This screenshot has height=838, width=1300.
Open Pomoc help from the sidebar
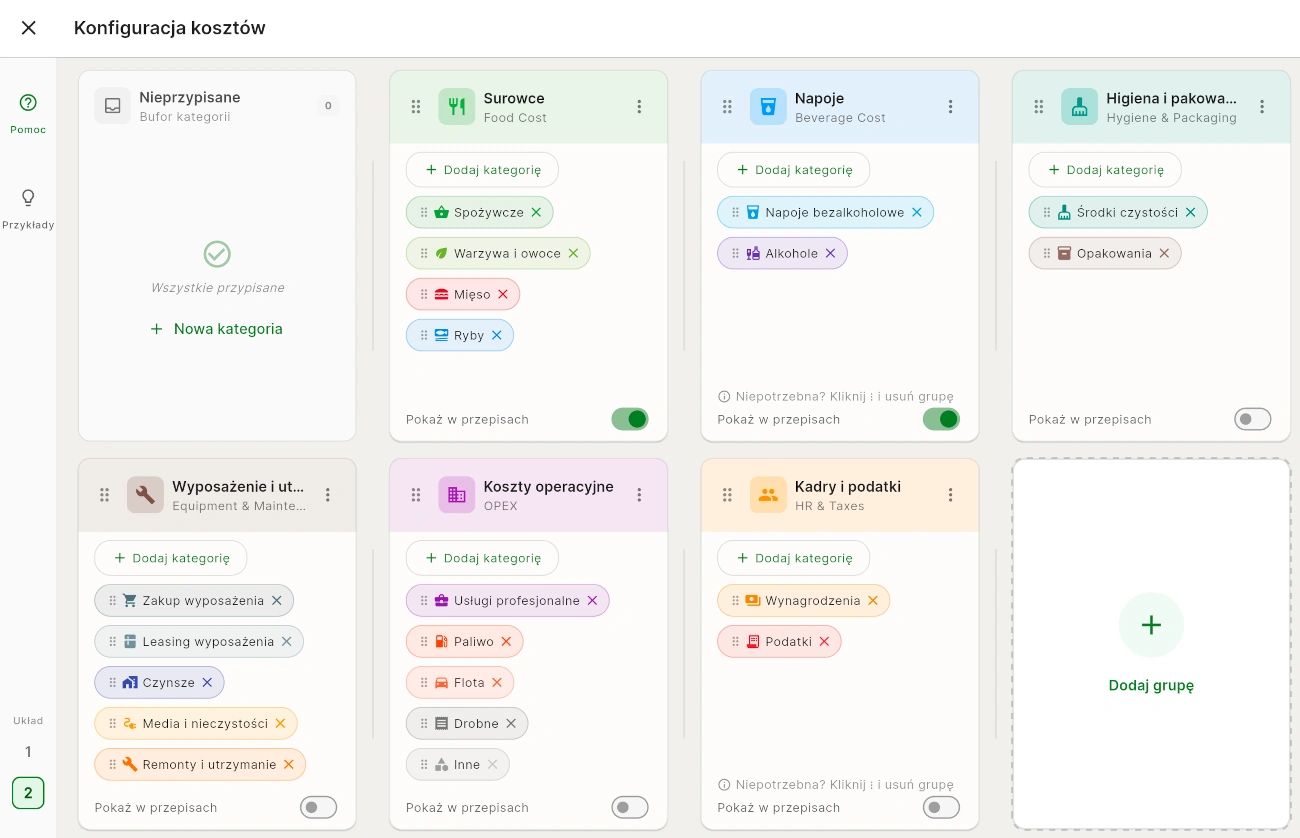28,112
